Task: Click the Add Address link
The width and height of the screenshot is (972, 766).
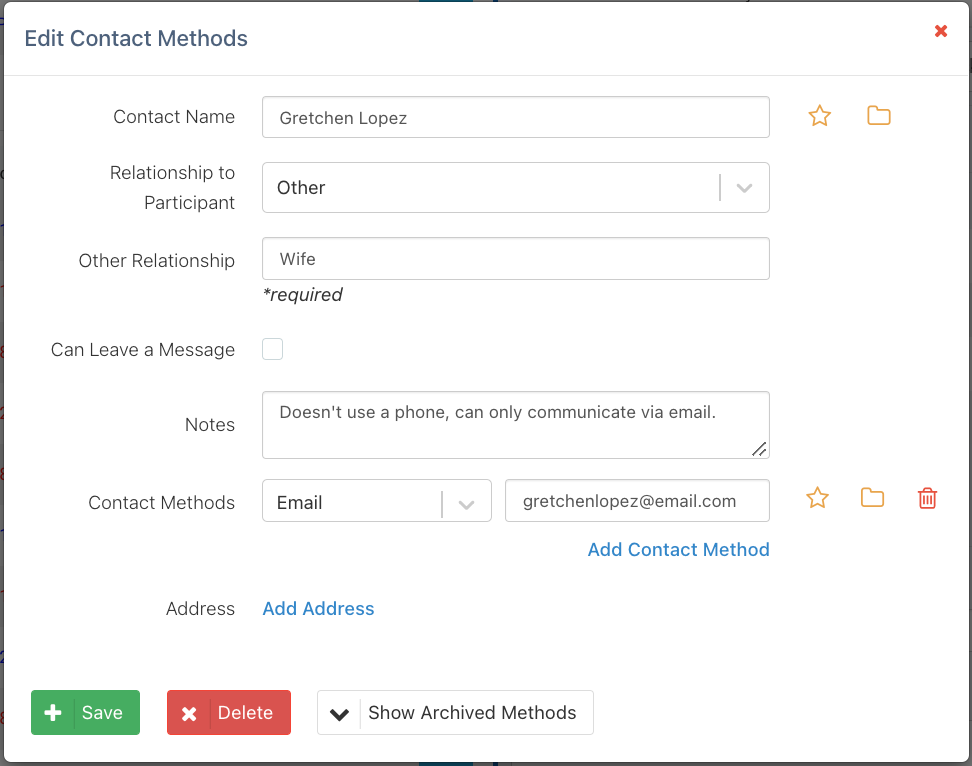Action: [x=318, y=608]
